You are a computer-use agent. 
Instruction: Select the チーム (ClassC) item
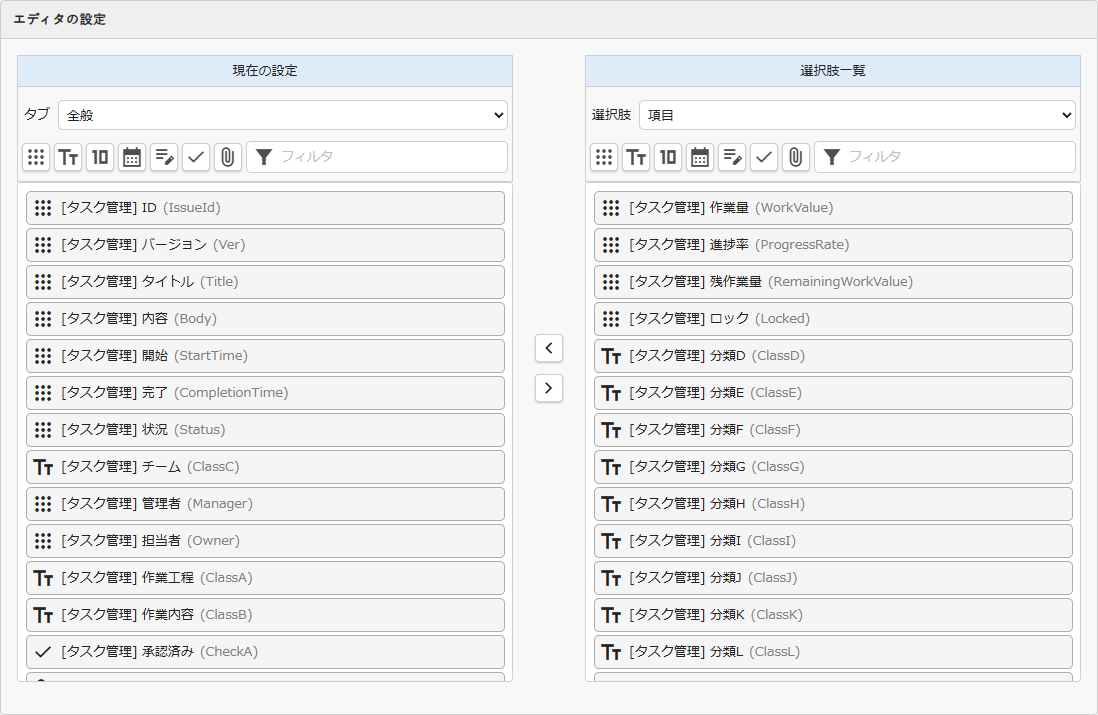(265, 467)
